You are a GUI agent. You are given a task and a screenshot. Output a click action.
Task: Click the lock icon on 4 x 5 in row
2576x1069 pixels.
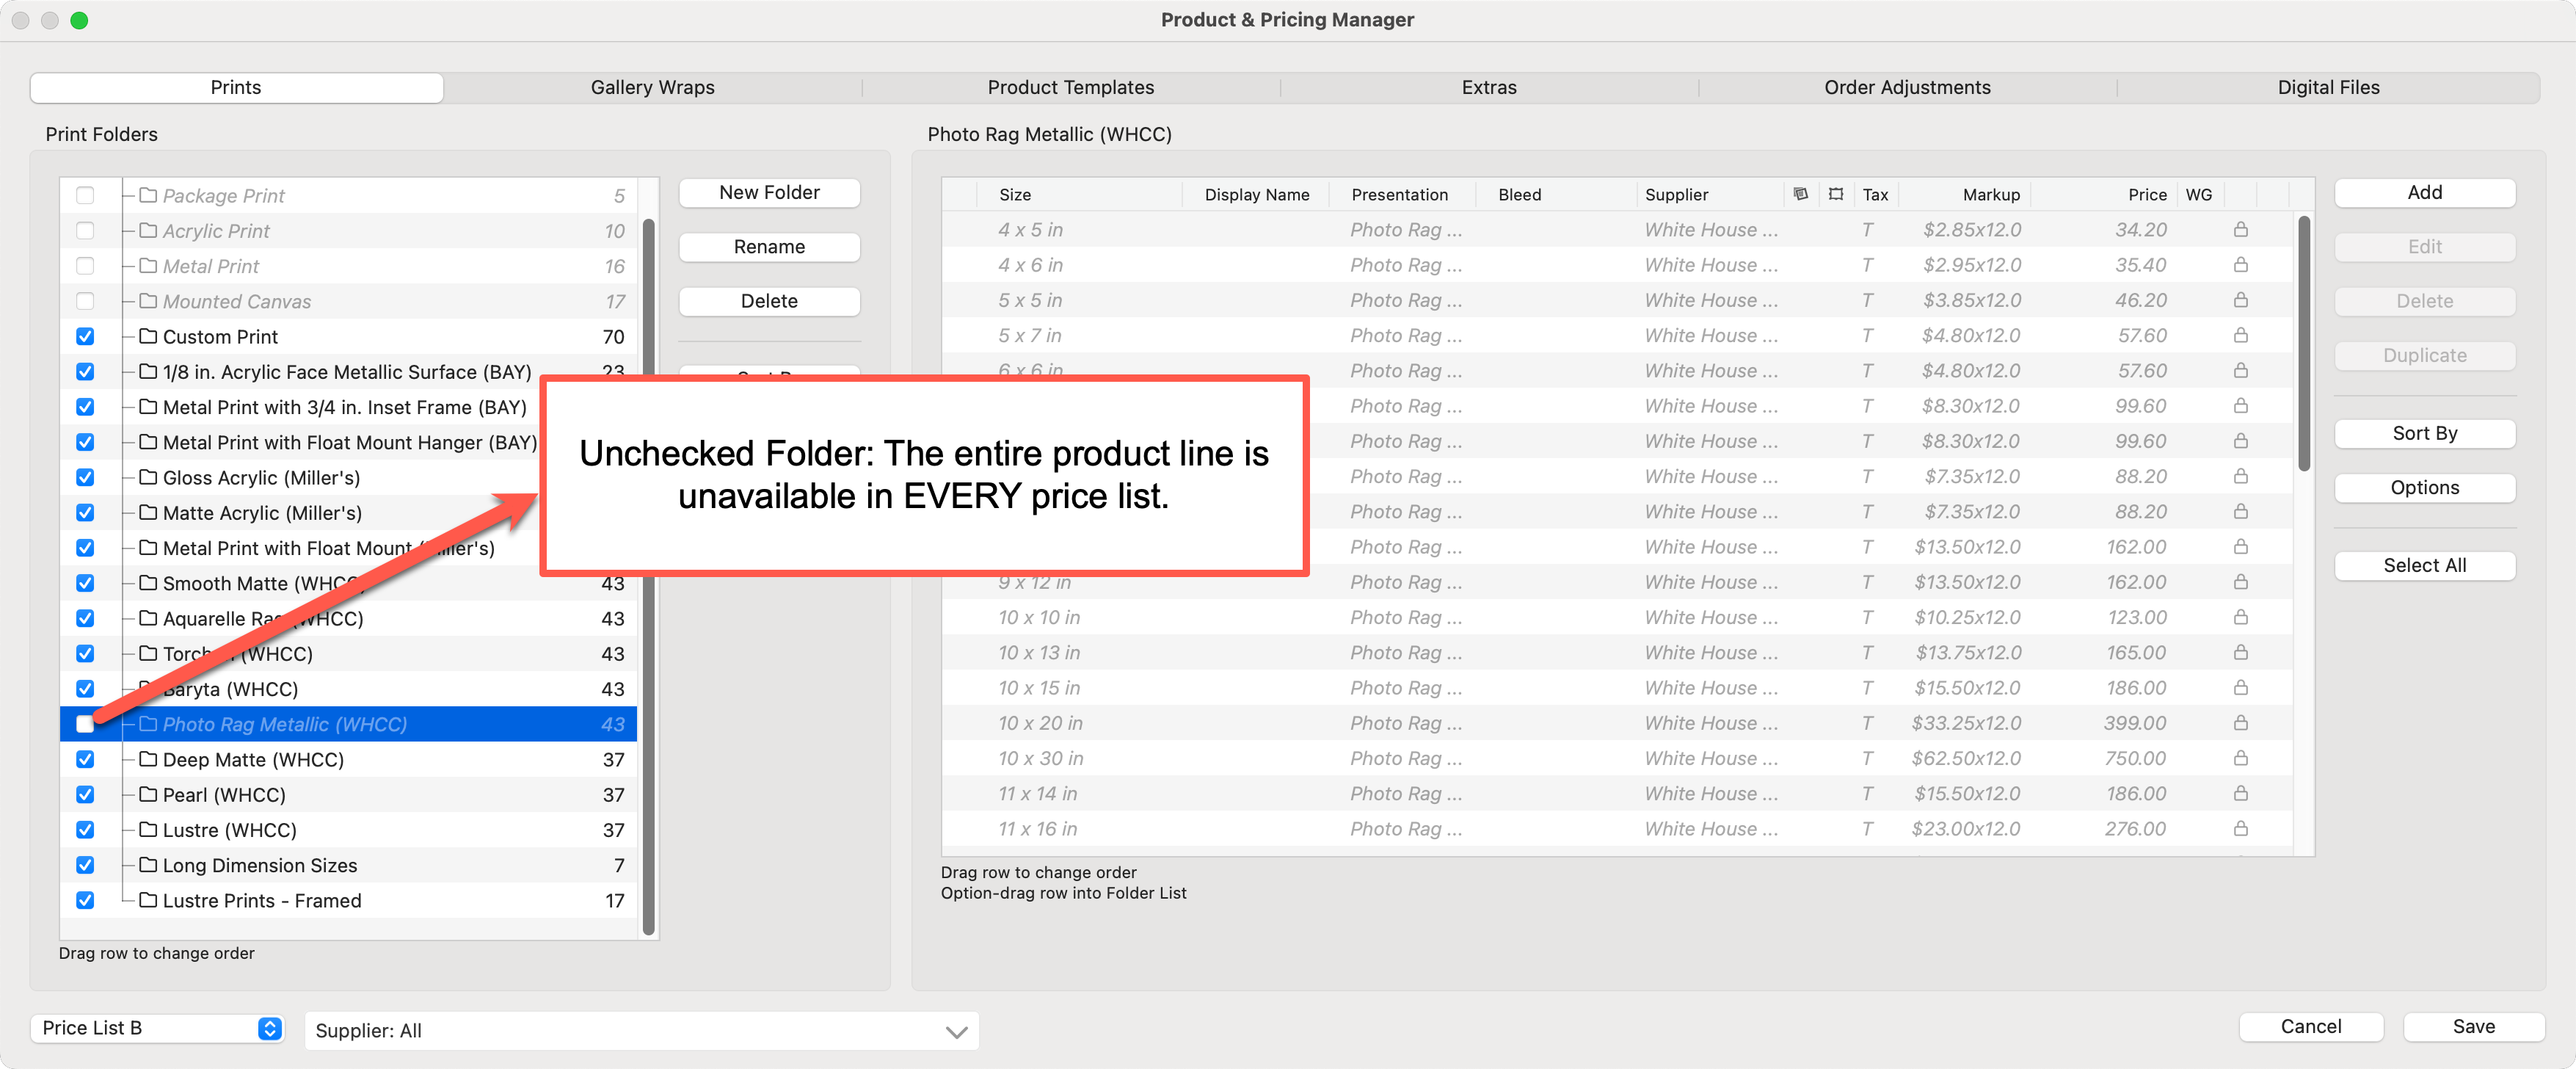2240,230
